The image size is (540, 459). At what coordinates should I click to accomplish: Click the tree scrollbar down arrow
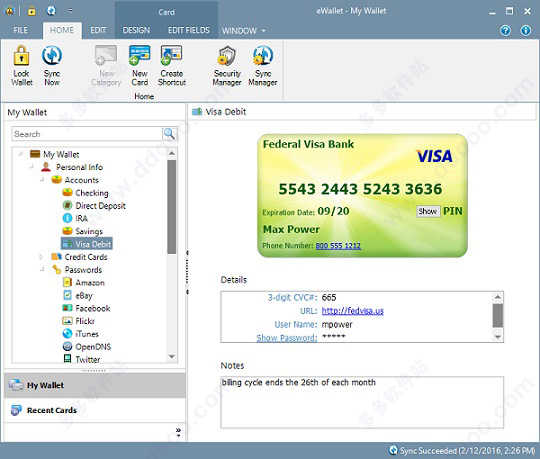pos(172,357)
